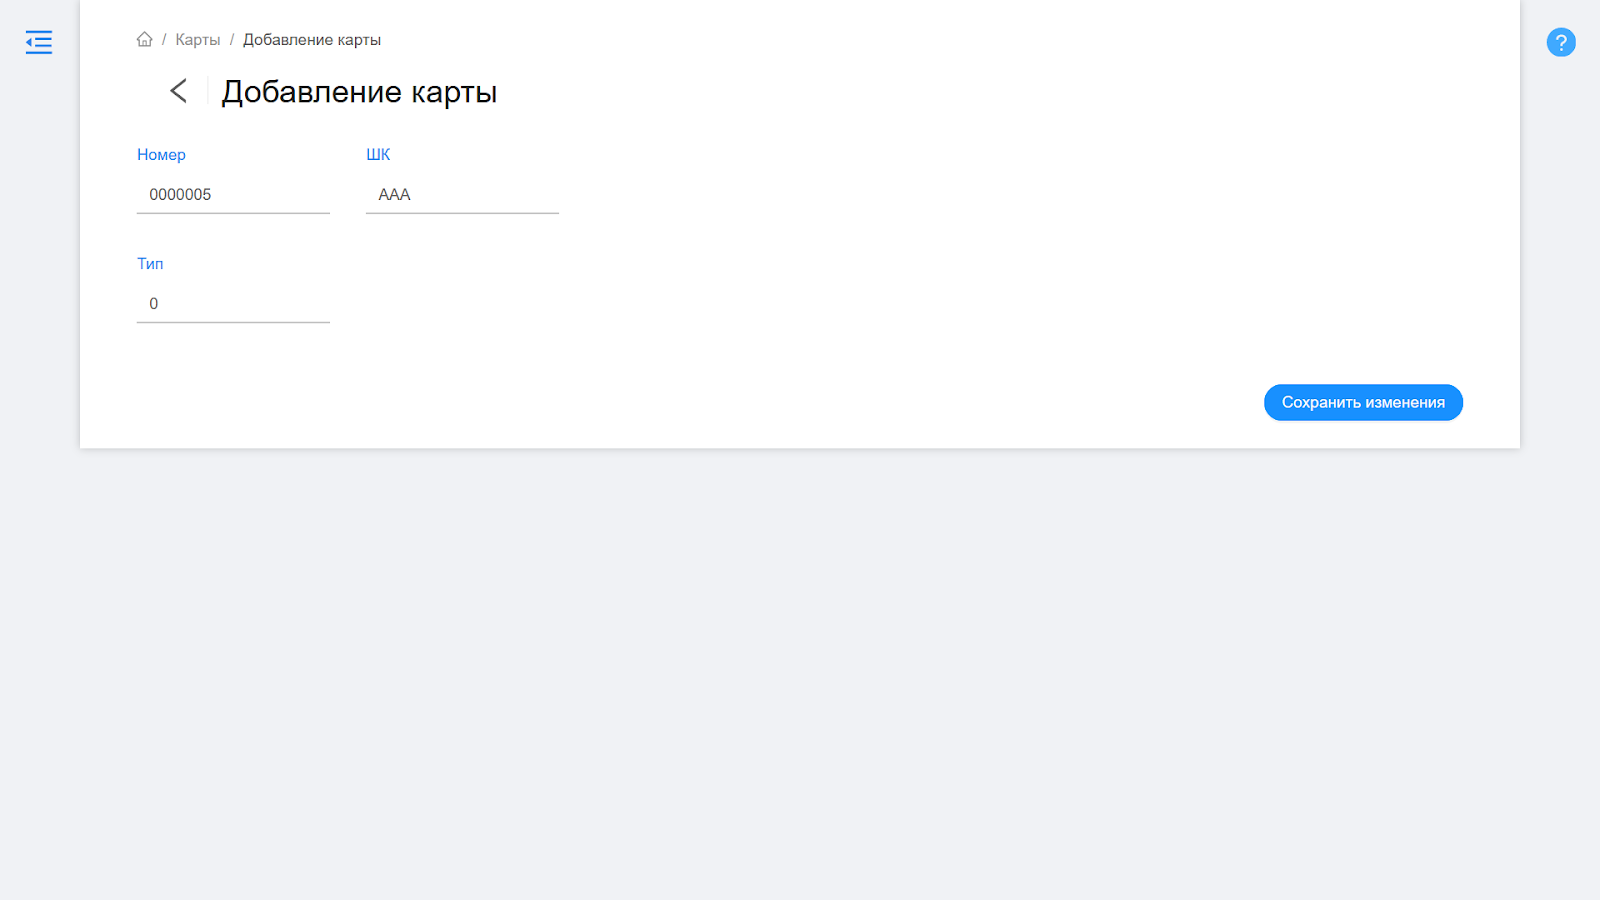1600x900 pixels.
Task: Click the Тип field label
Action: tap(150, 264)
